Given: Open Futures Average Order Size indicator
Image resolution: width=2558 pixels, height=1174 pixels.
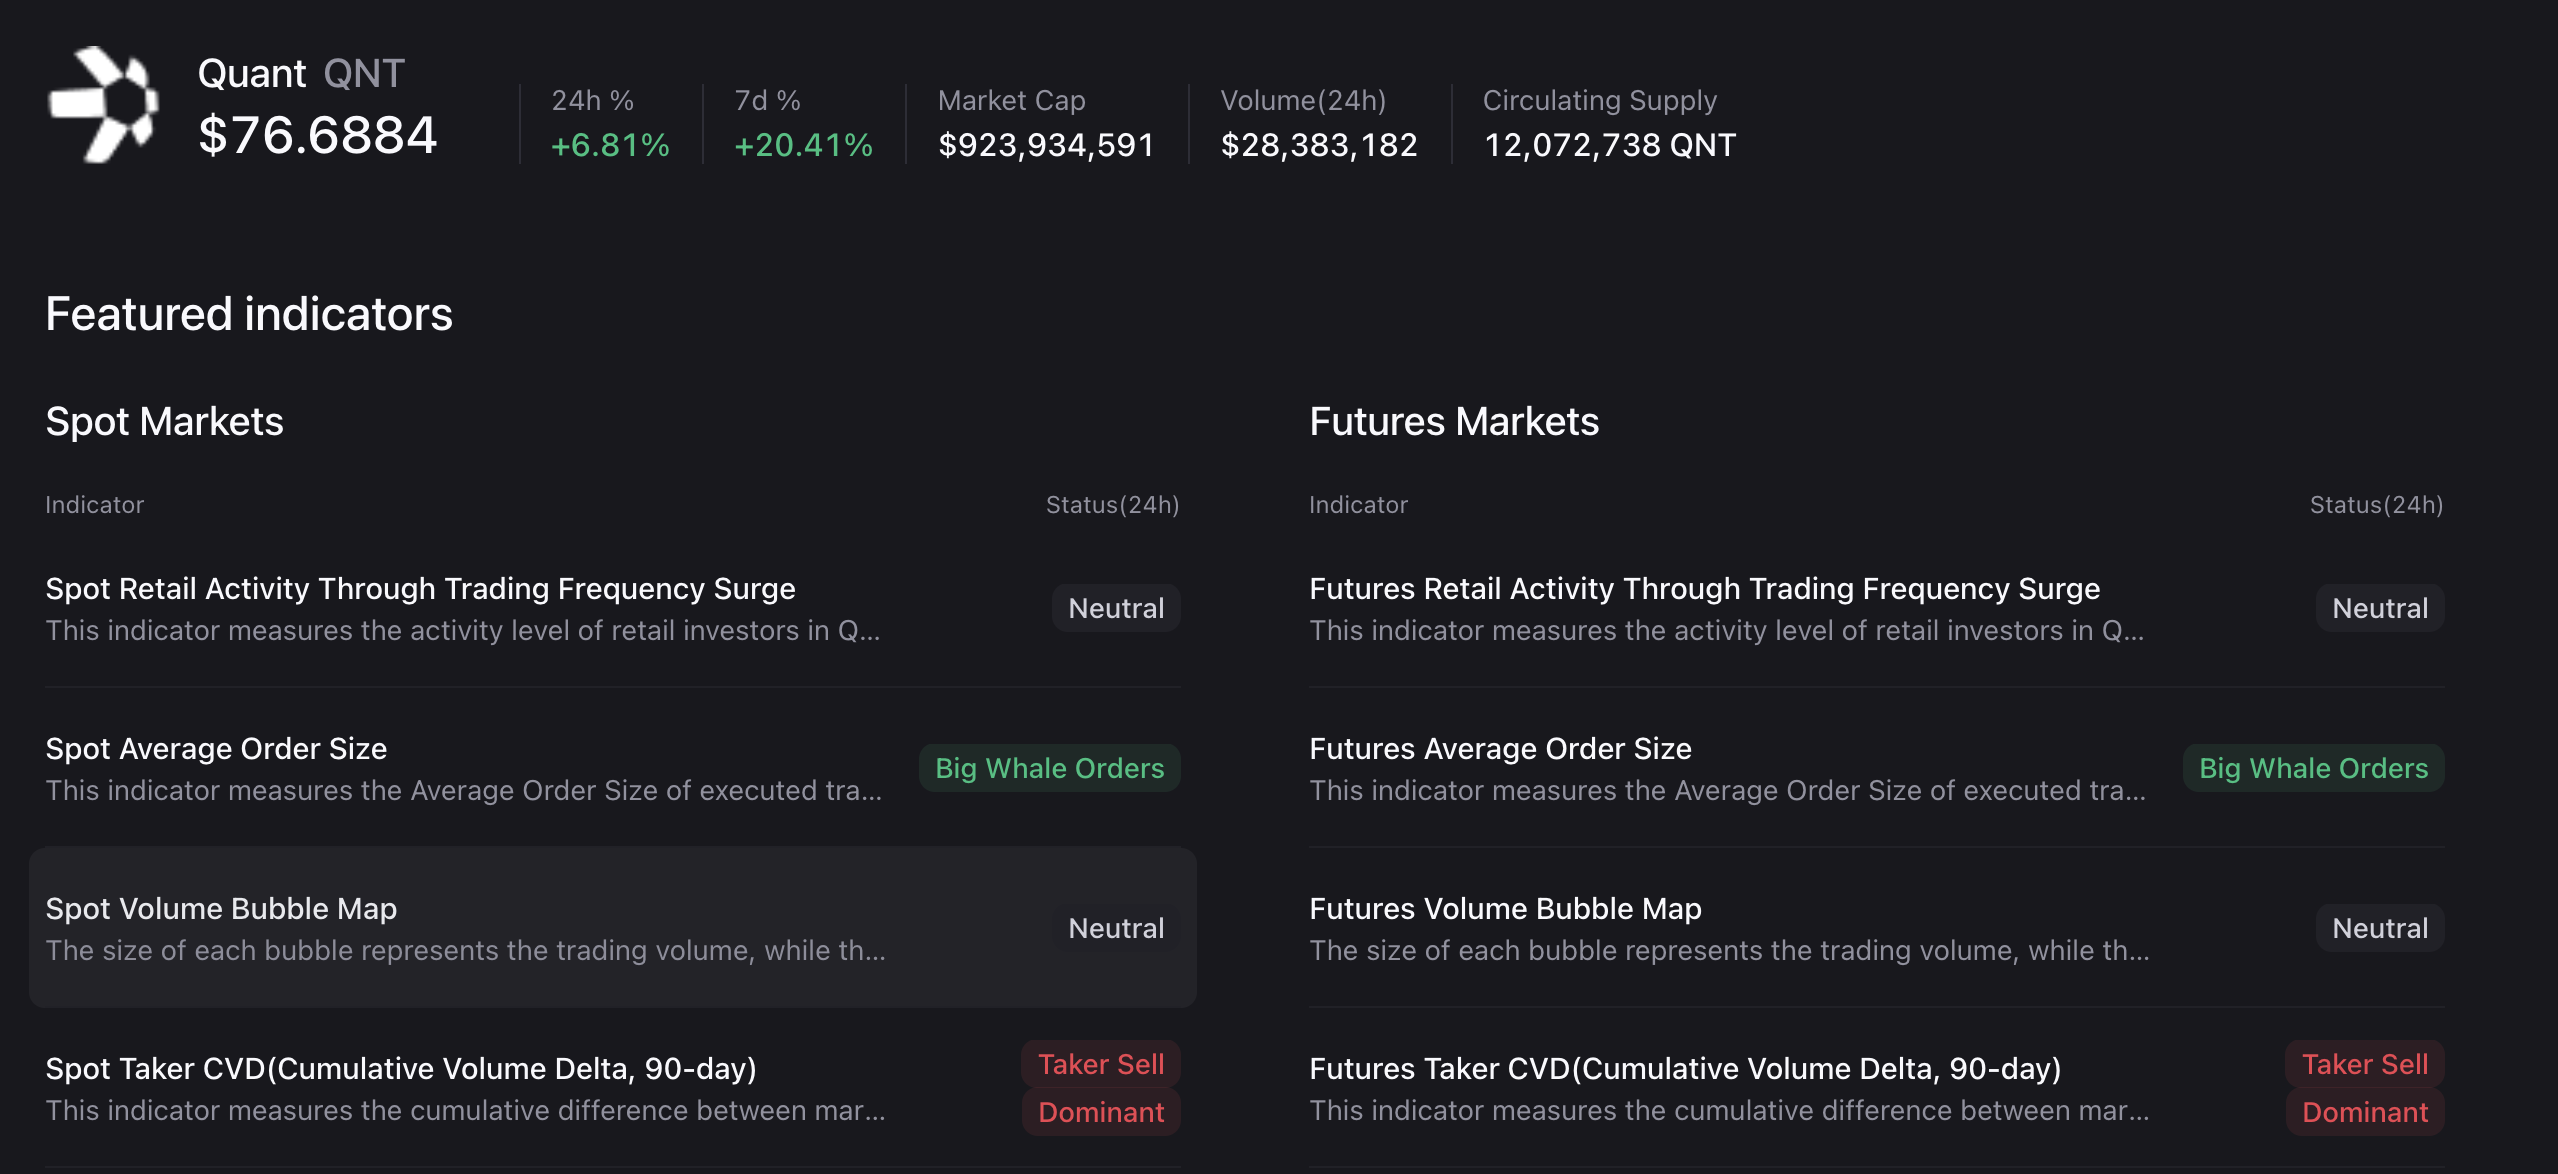Looking at the screenshot, I should click(1500, 749).
